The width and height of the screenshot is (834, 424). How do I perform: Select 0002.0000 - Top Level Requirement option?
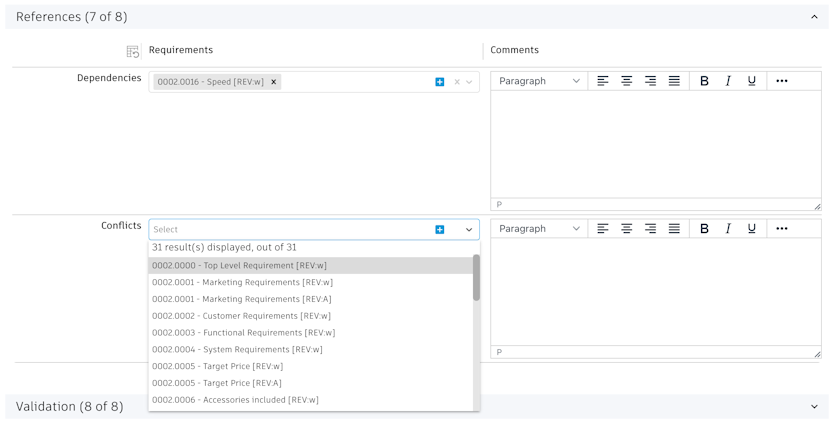(239, 266)
